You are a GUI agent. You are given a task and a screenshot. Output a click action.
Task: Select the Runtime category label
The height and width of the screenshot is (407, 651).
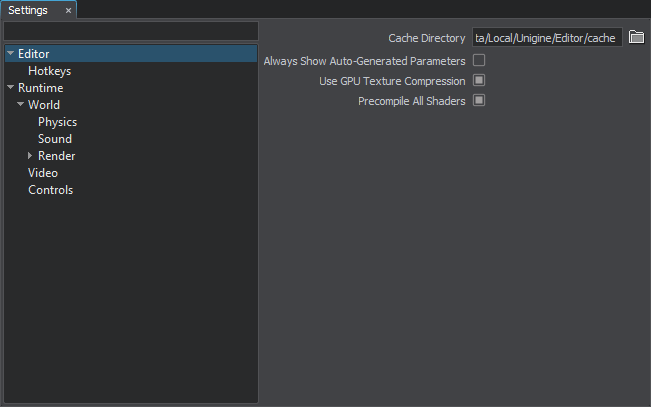click(40, 88)
